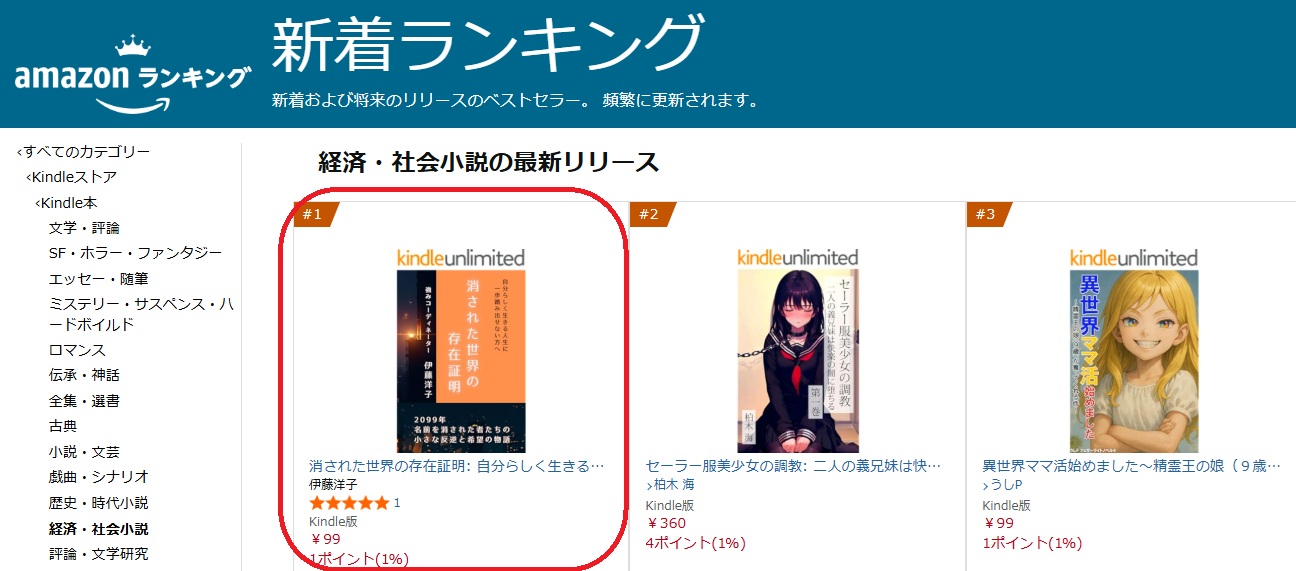The image size is (1296, 571).
Task: Select SF・ホラー・ファンタジー category
Action: pos(135,253)
